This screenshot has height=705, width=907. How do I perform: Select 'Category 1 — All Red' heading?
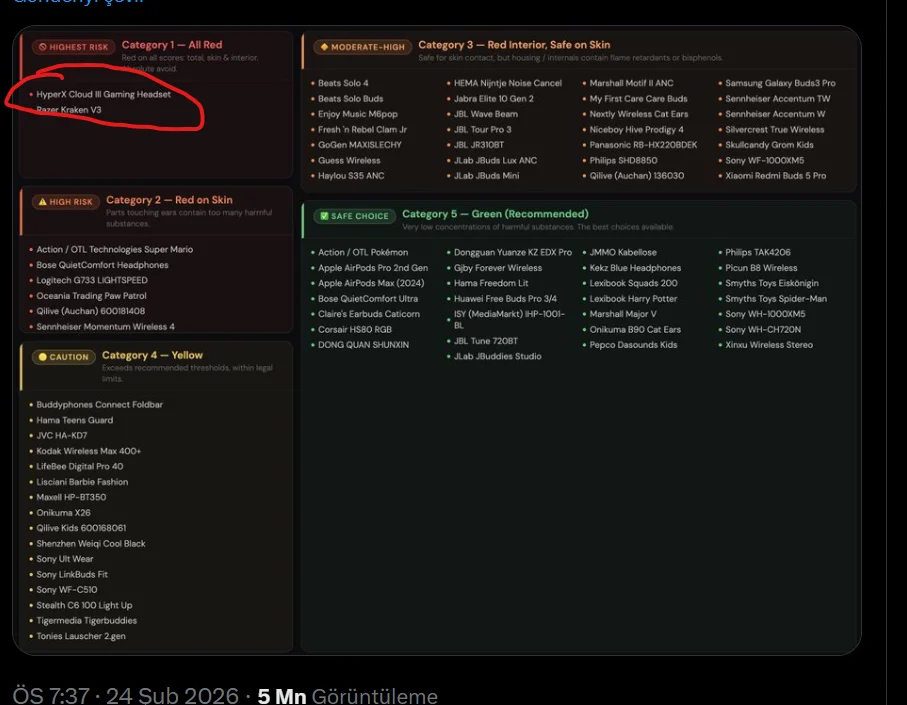(172, 45)
